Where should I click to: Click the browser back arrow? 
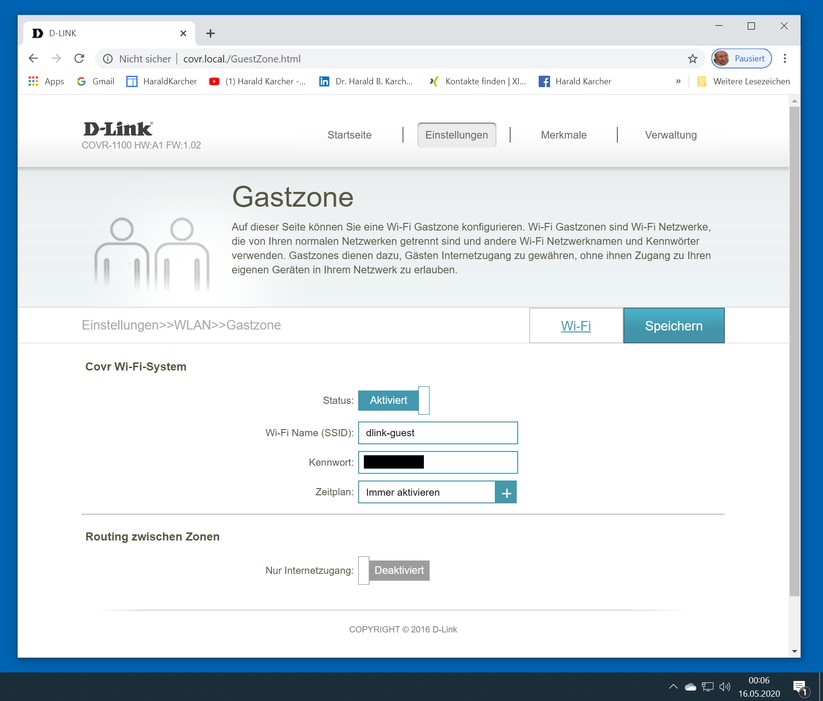pyautogui.click(x=33, y=59)
